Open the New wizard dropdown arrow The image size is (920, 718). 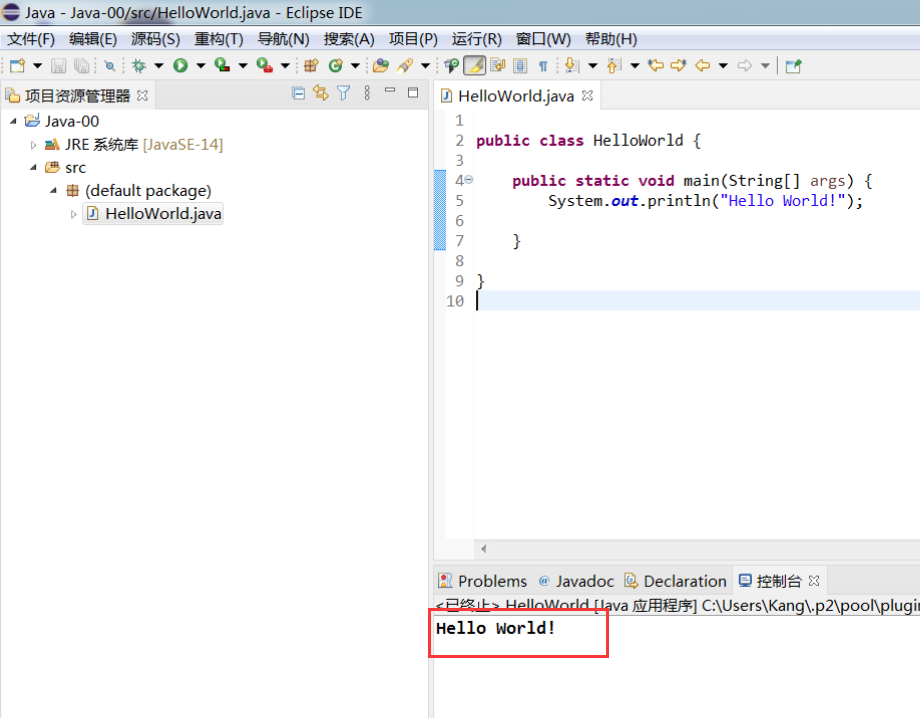pos(38,66)
